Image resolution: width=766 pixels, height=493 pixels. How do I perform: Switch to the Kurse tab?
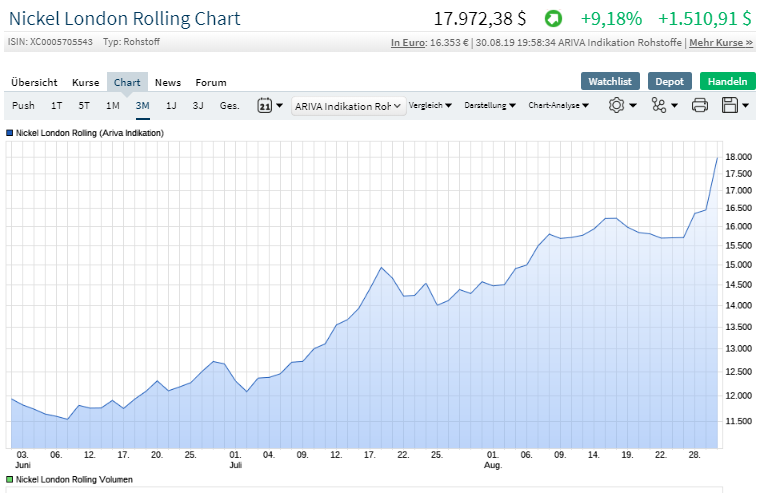pos(86,82)
